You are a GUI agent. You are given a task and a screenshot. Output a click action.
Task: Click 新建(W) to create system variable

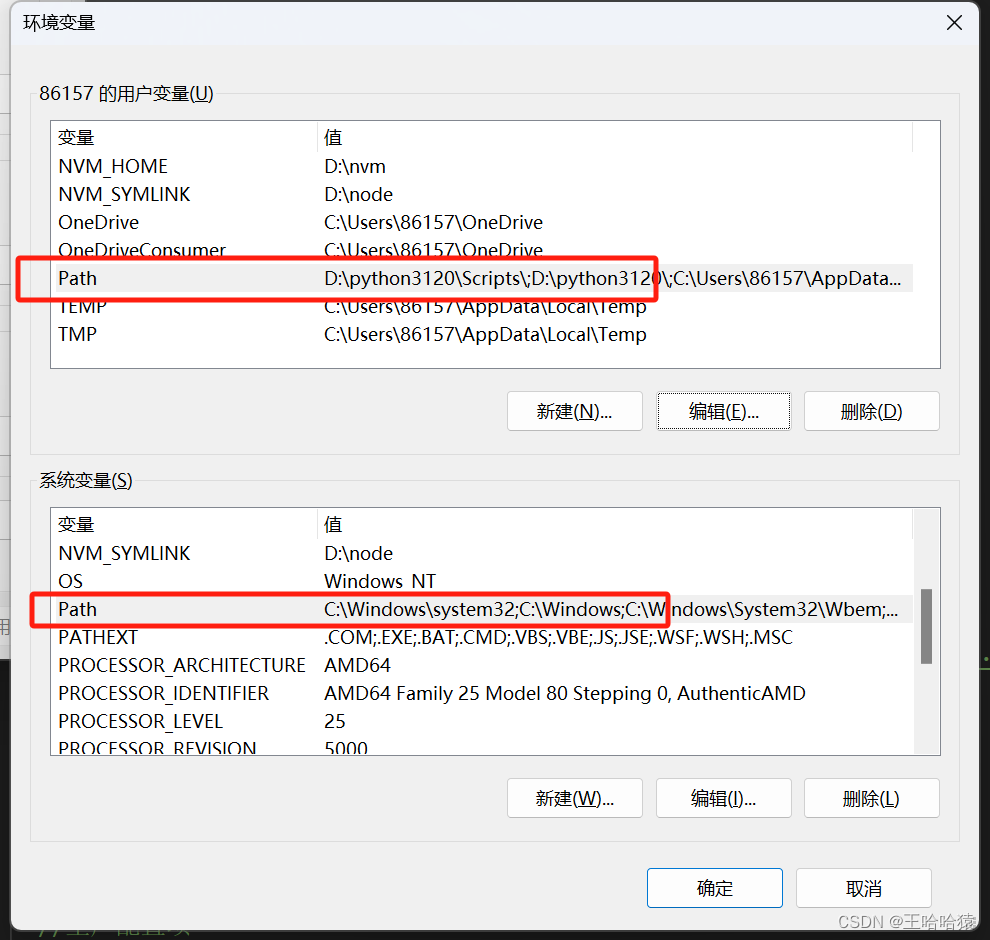click(574, 797)
